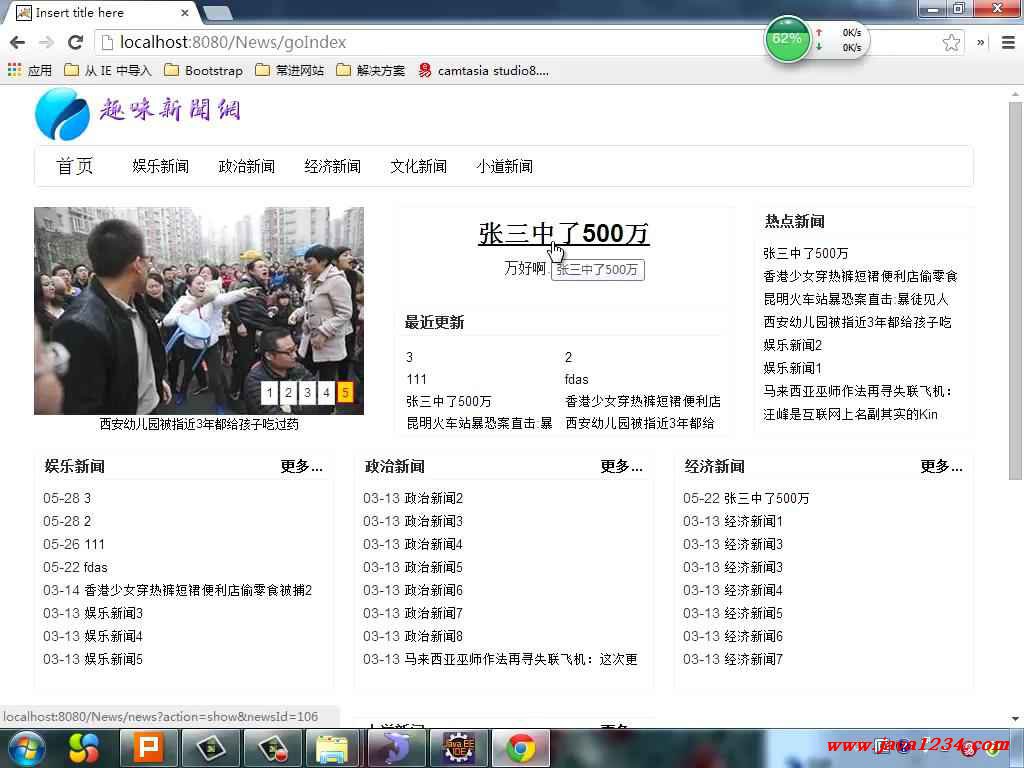The image size is (1024, 768).
Task: Click the browser forward arrow
Action: 46,42
